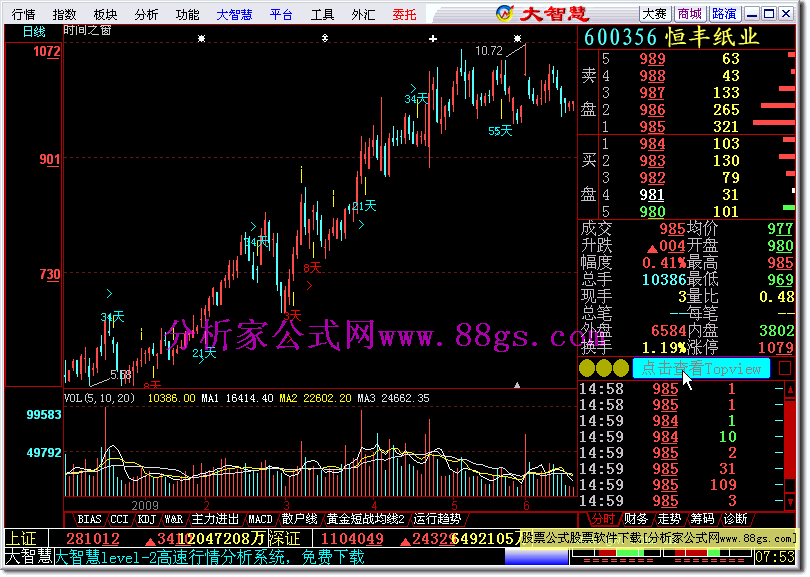Click the blue gradient progress box in status bar
This screenshot has width=810, height=577.
536,558
